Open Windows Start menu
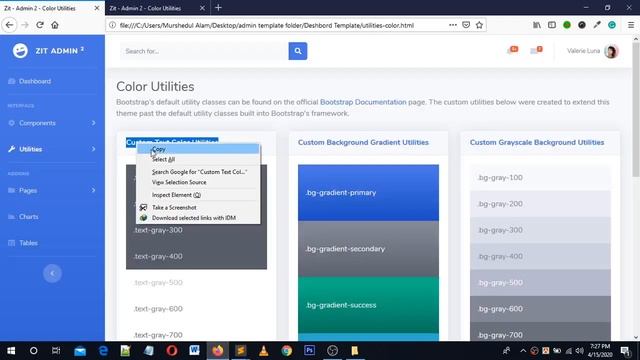Screen dimensions: 640x360 11,351
